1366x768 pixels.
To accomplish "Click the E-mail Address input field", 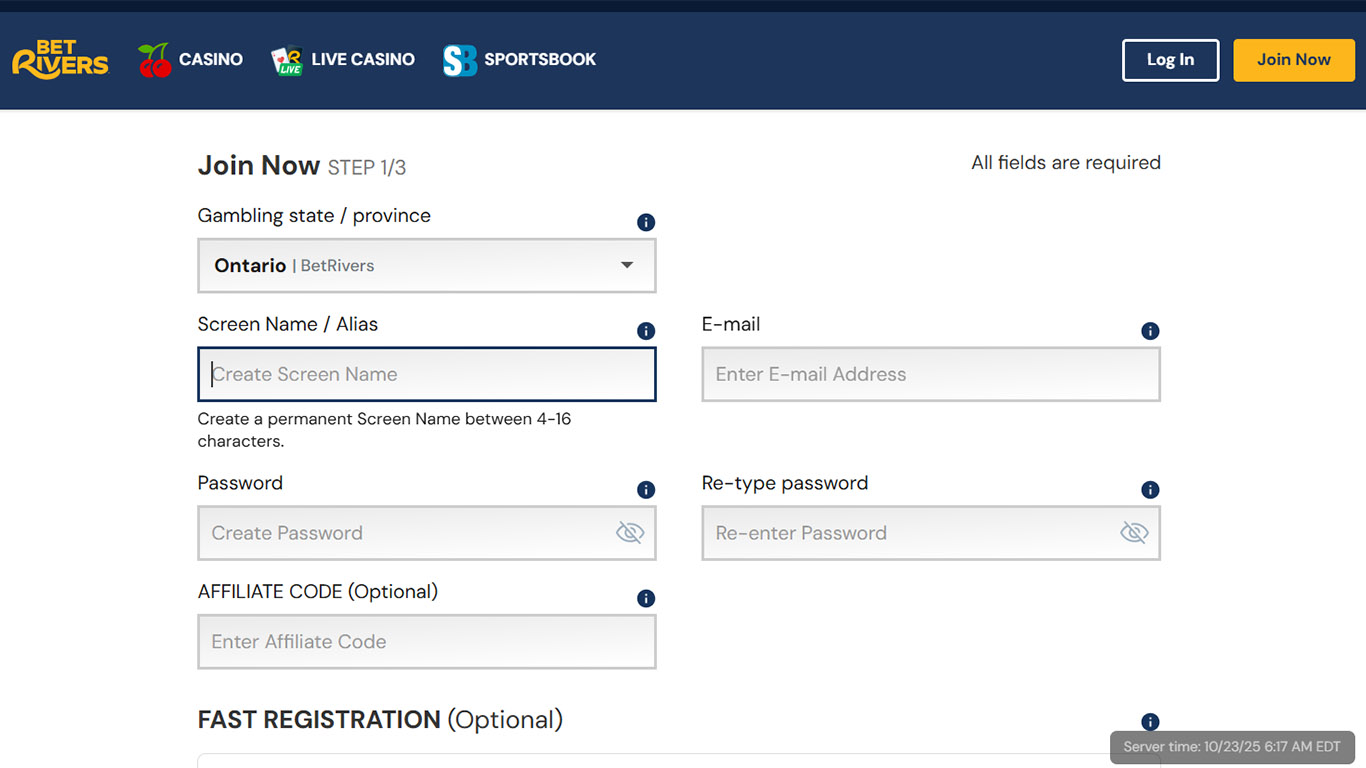I will (930, 375).
